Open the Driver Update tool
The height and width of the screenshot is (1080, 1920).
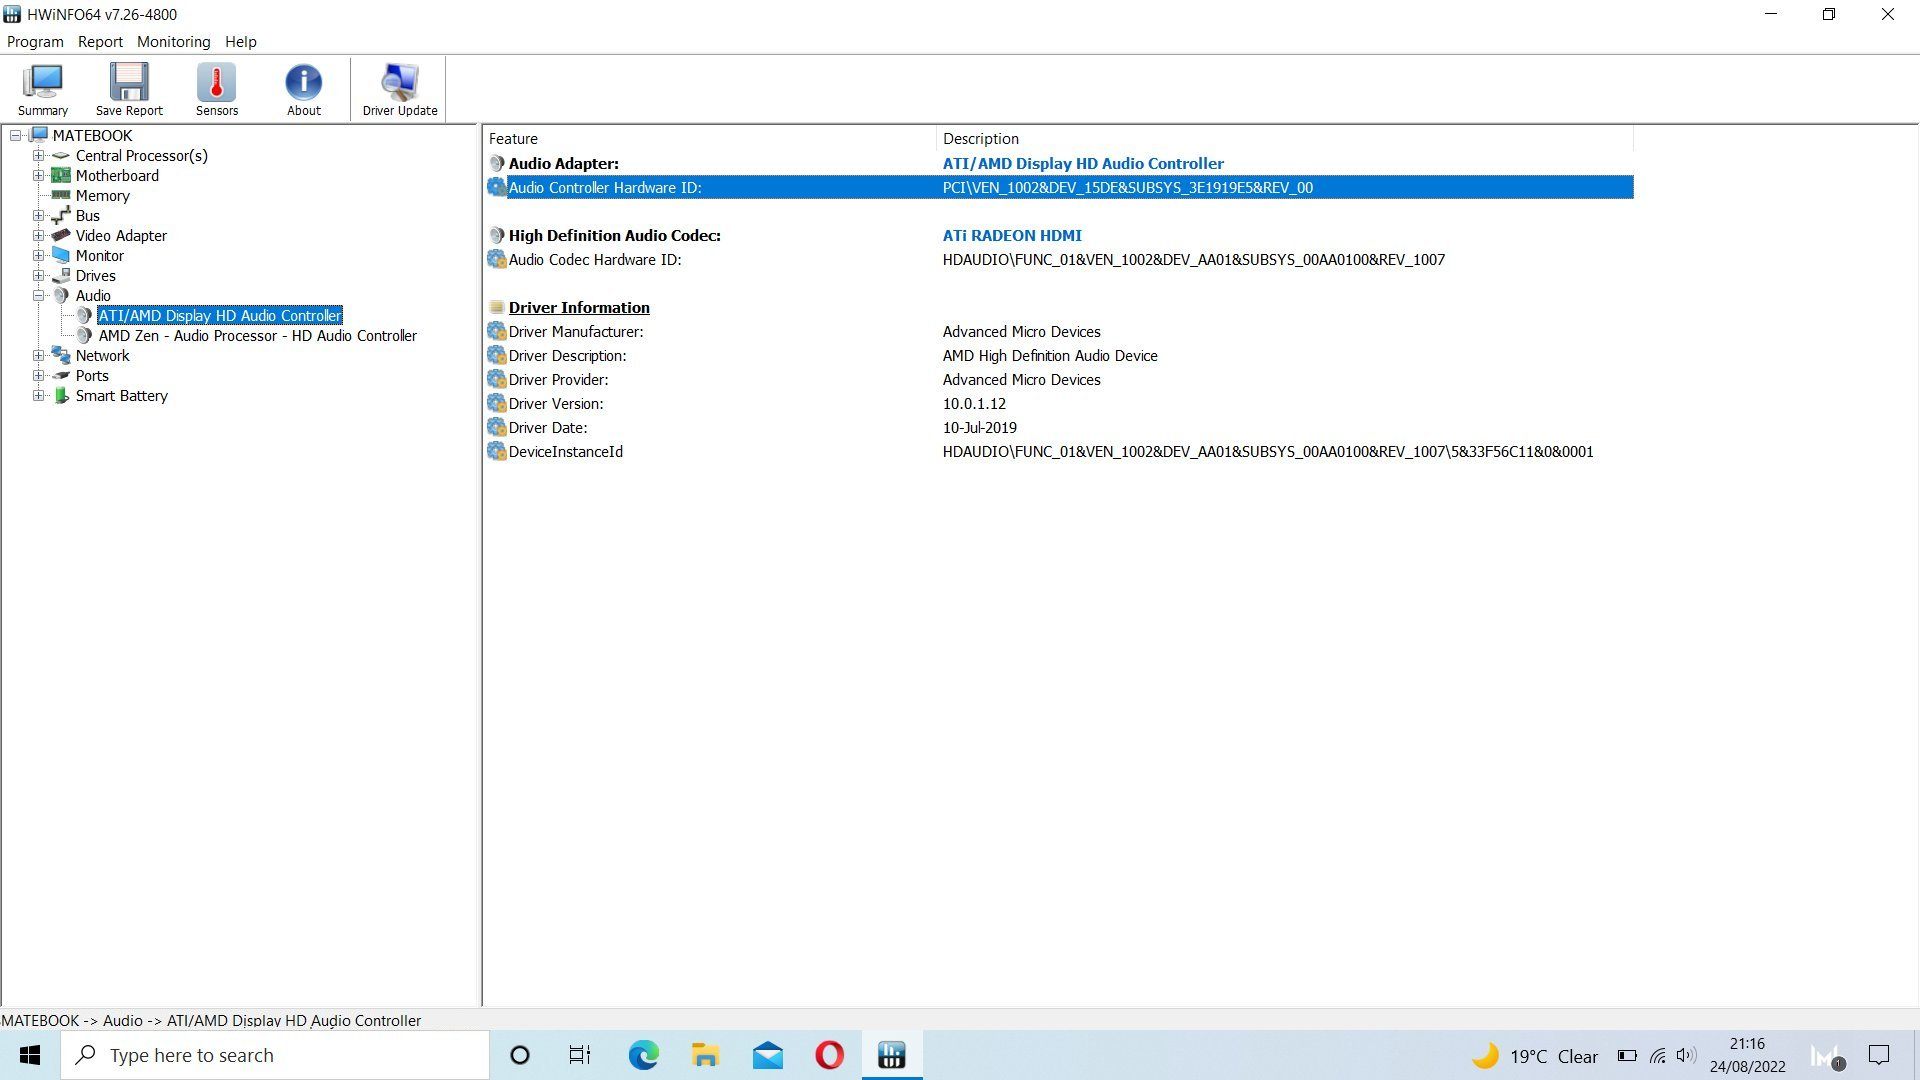pyautogui.click(x=400, y=89)
